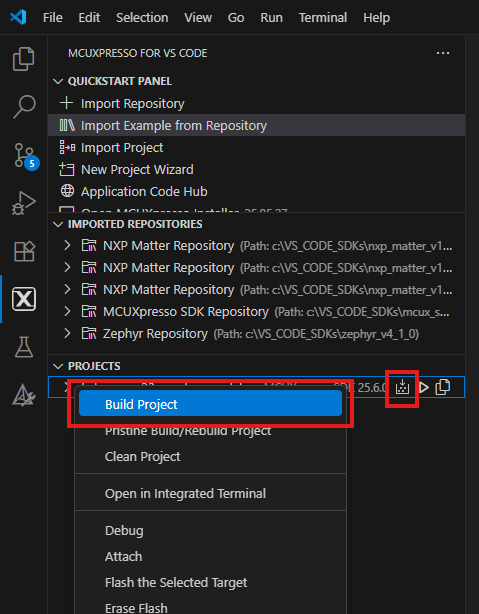The height and width of the screenshot is (614, 479).
Task: Open the Search view in activity bar
Action: click(24, 106)
